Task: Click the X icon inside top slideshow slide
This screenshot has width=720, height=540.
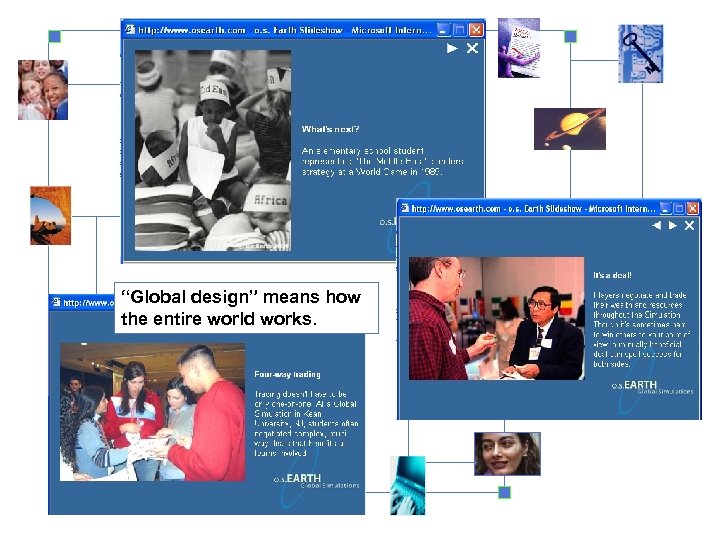Action: pyautogui.click(x=472, y=48)
